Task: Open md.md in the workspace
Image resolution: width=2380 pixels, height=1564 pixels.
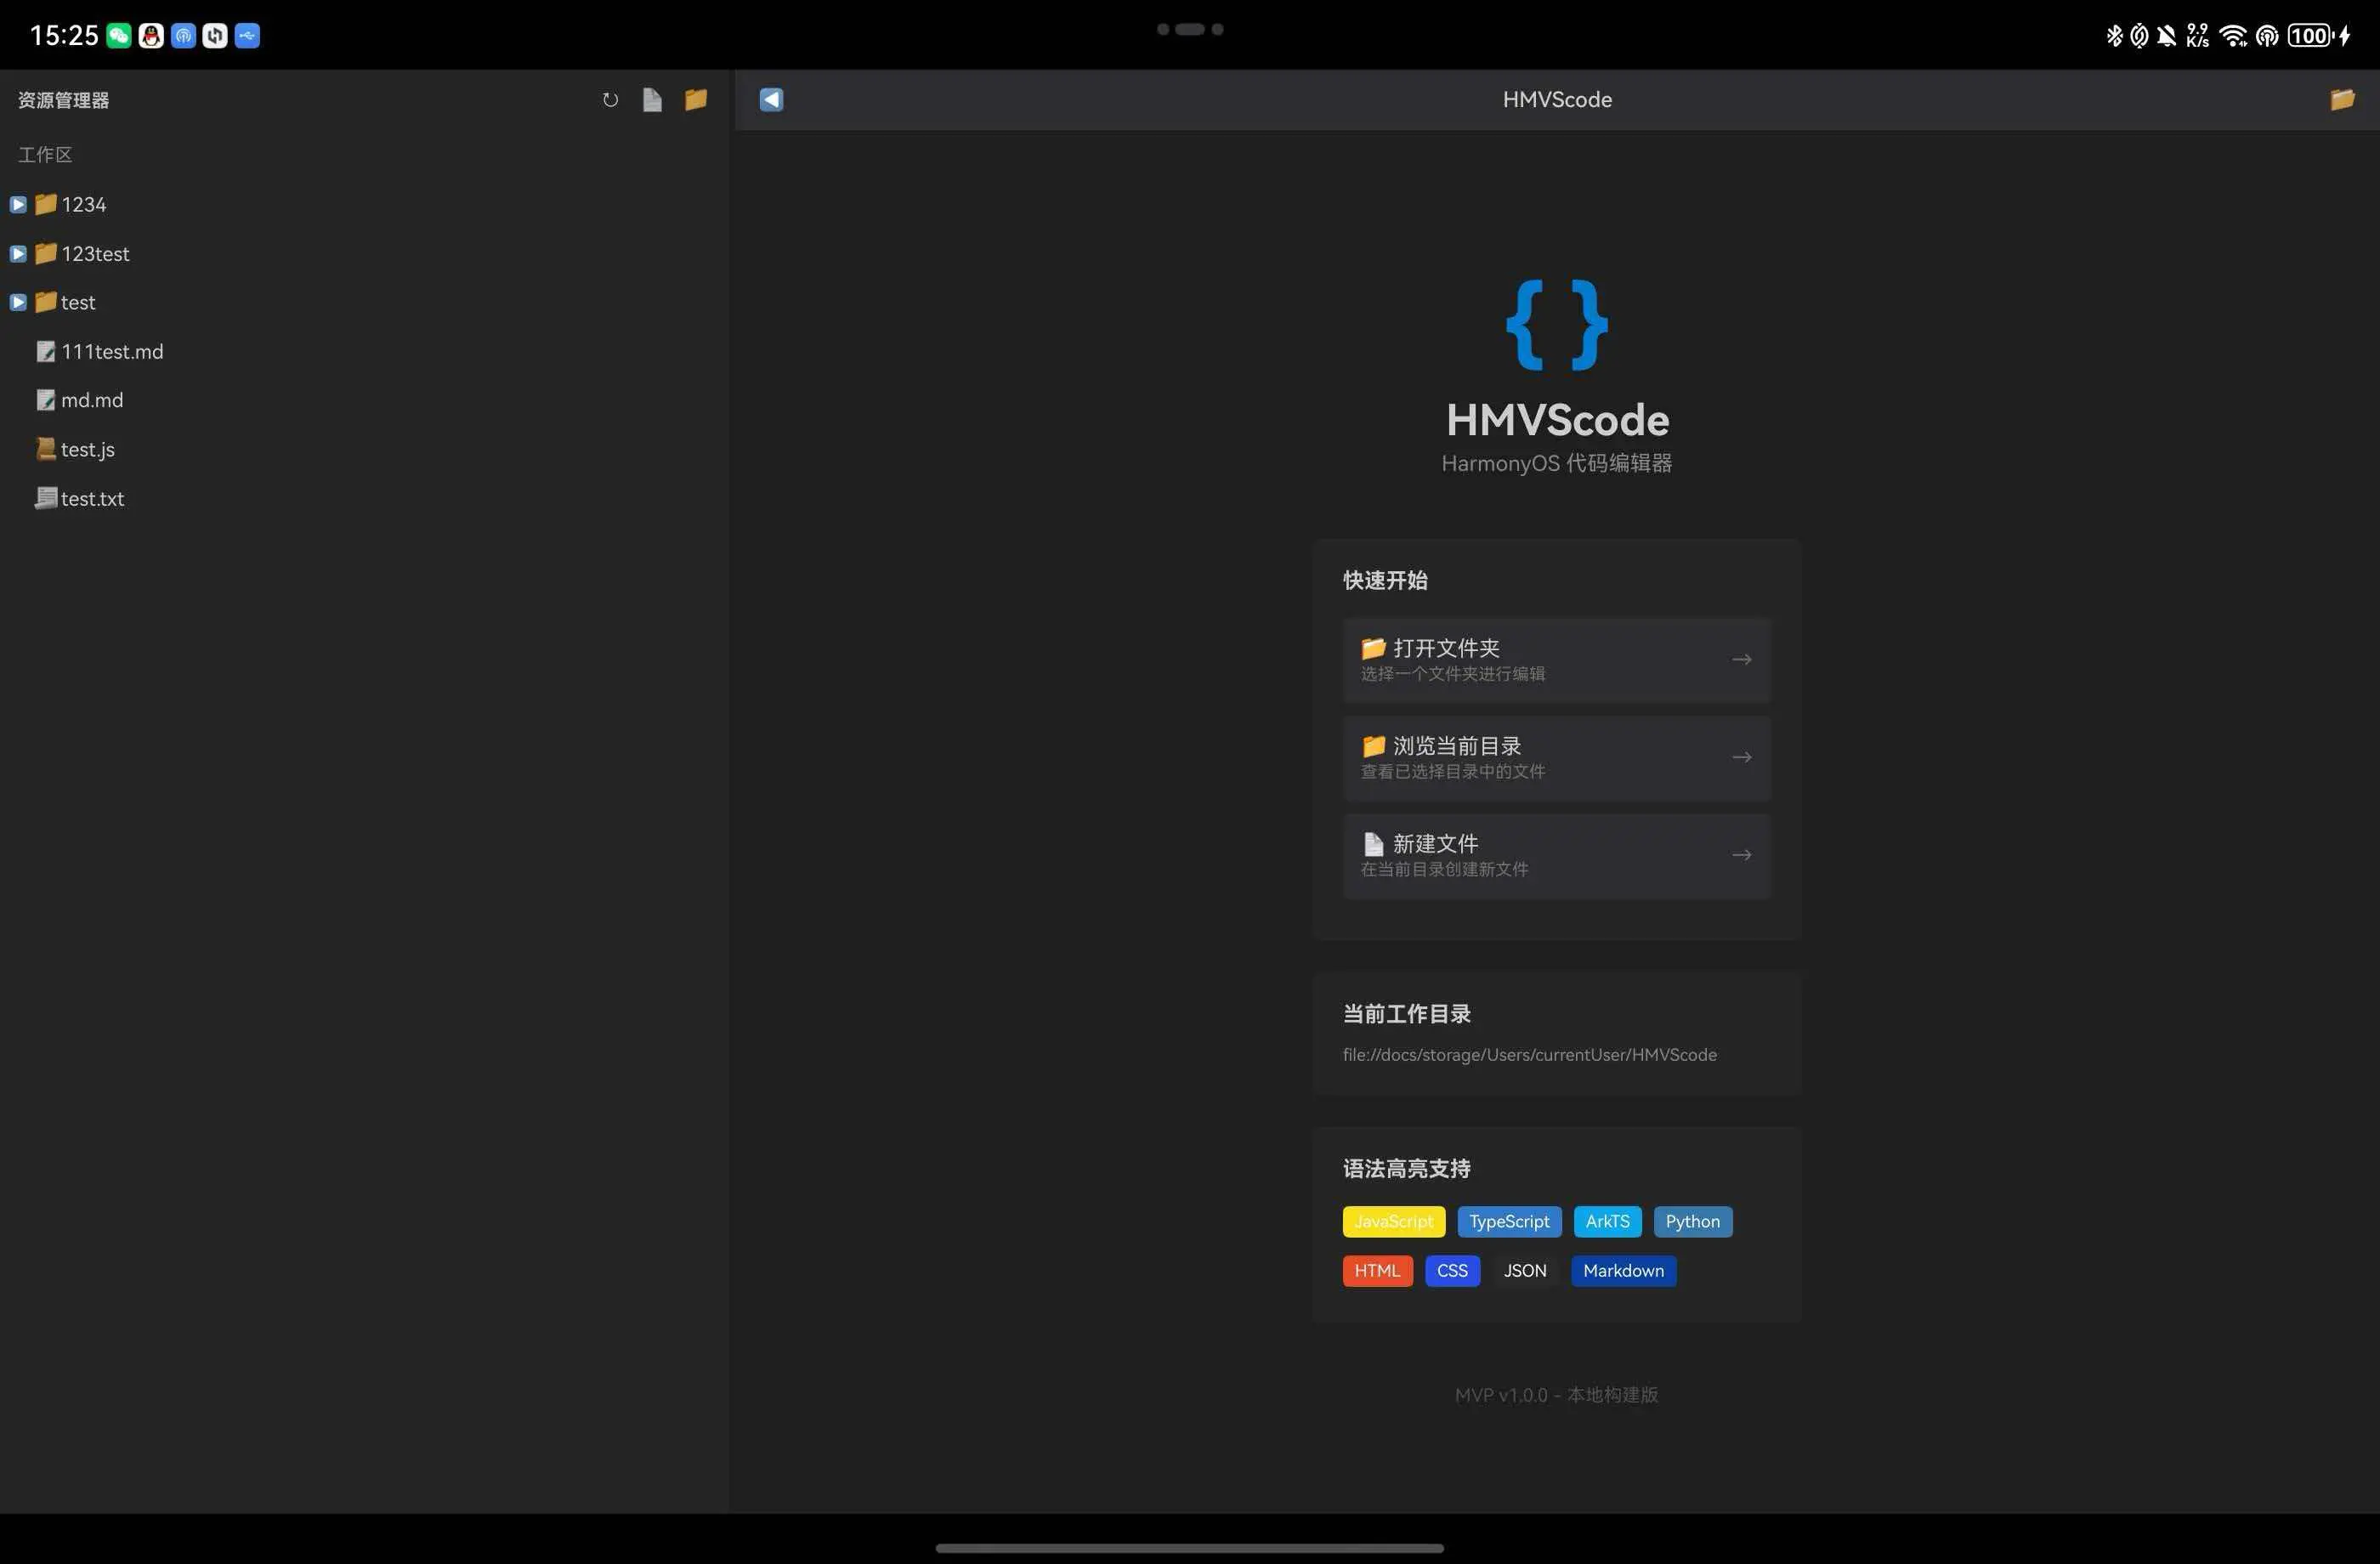Action: click(92, 400)
